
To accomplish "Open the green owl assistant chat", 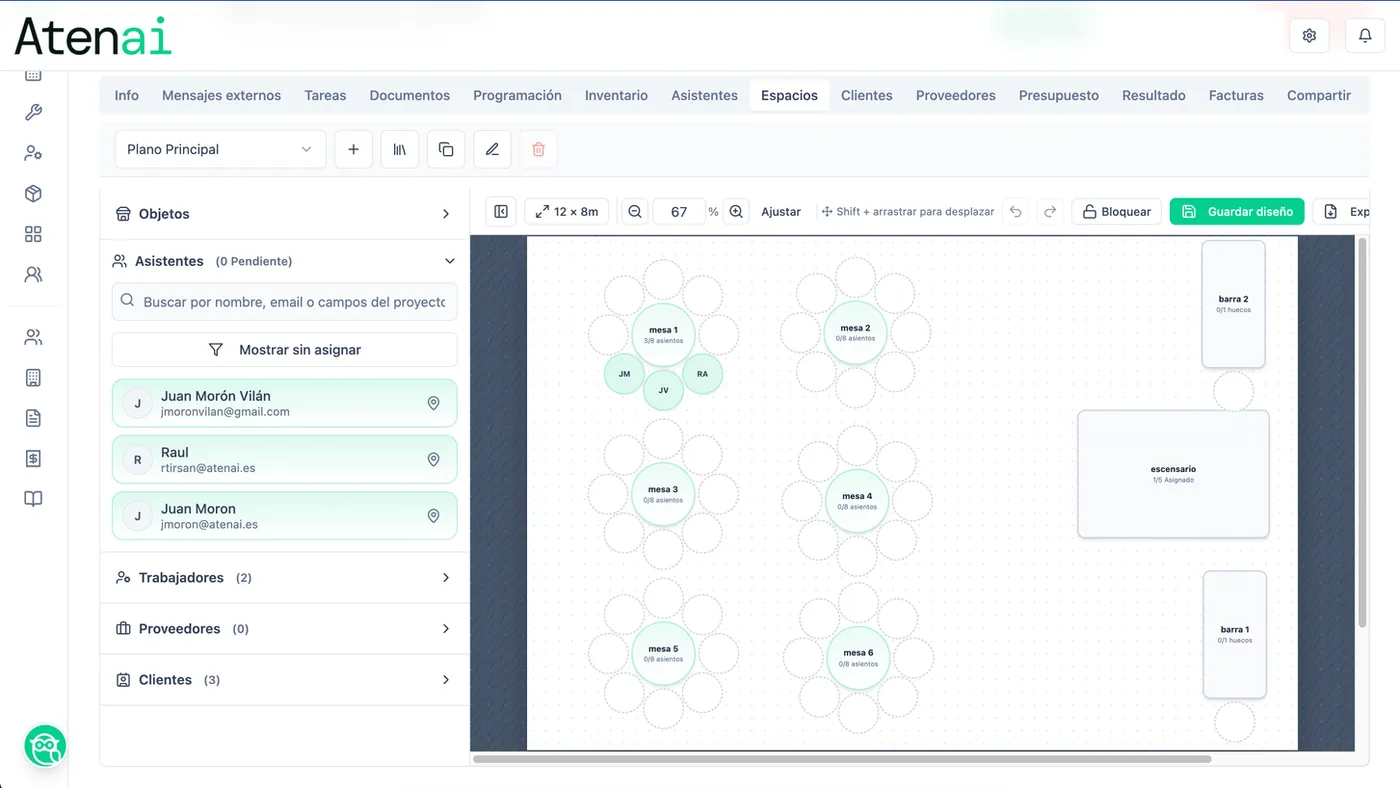I will (x=45, y=746).
